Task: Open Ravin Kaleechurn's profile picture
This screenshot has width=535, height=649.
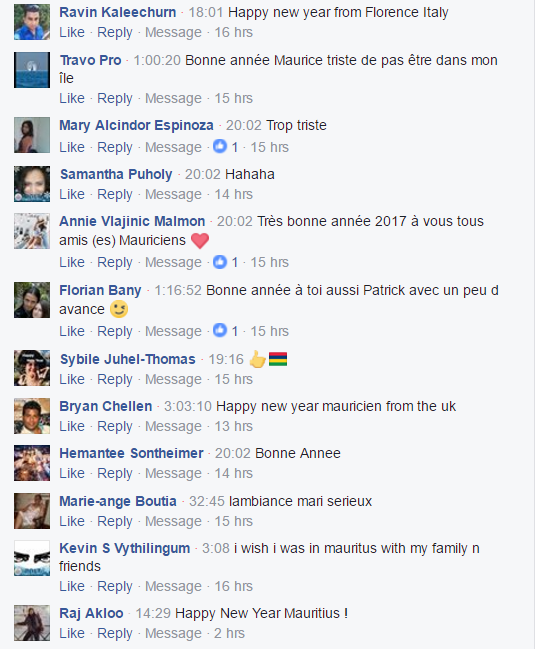Action: pyautogui.click(x=32, y=22)
